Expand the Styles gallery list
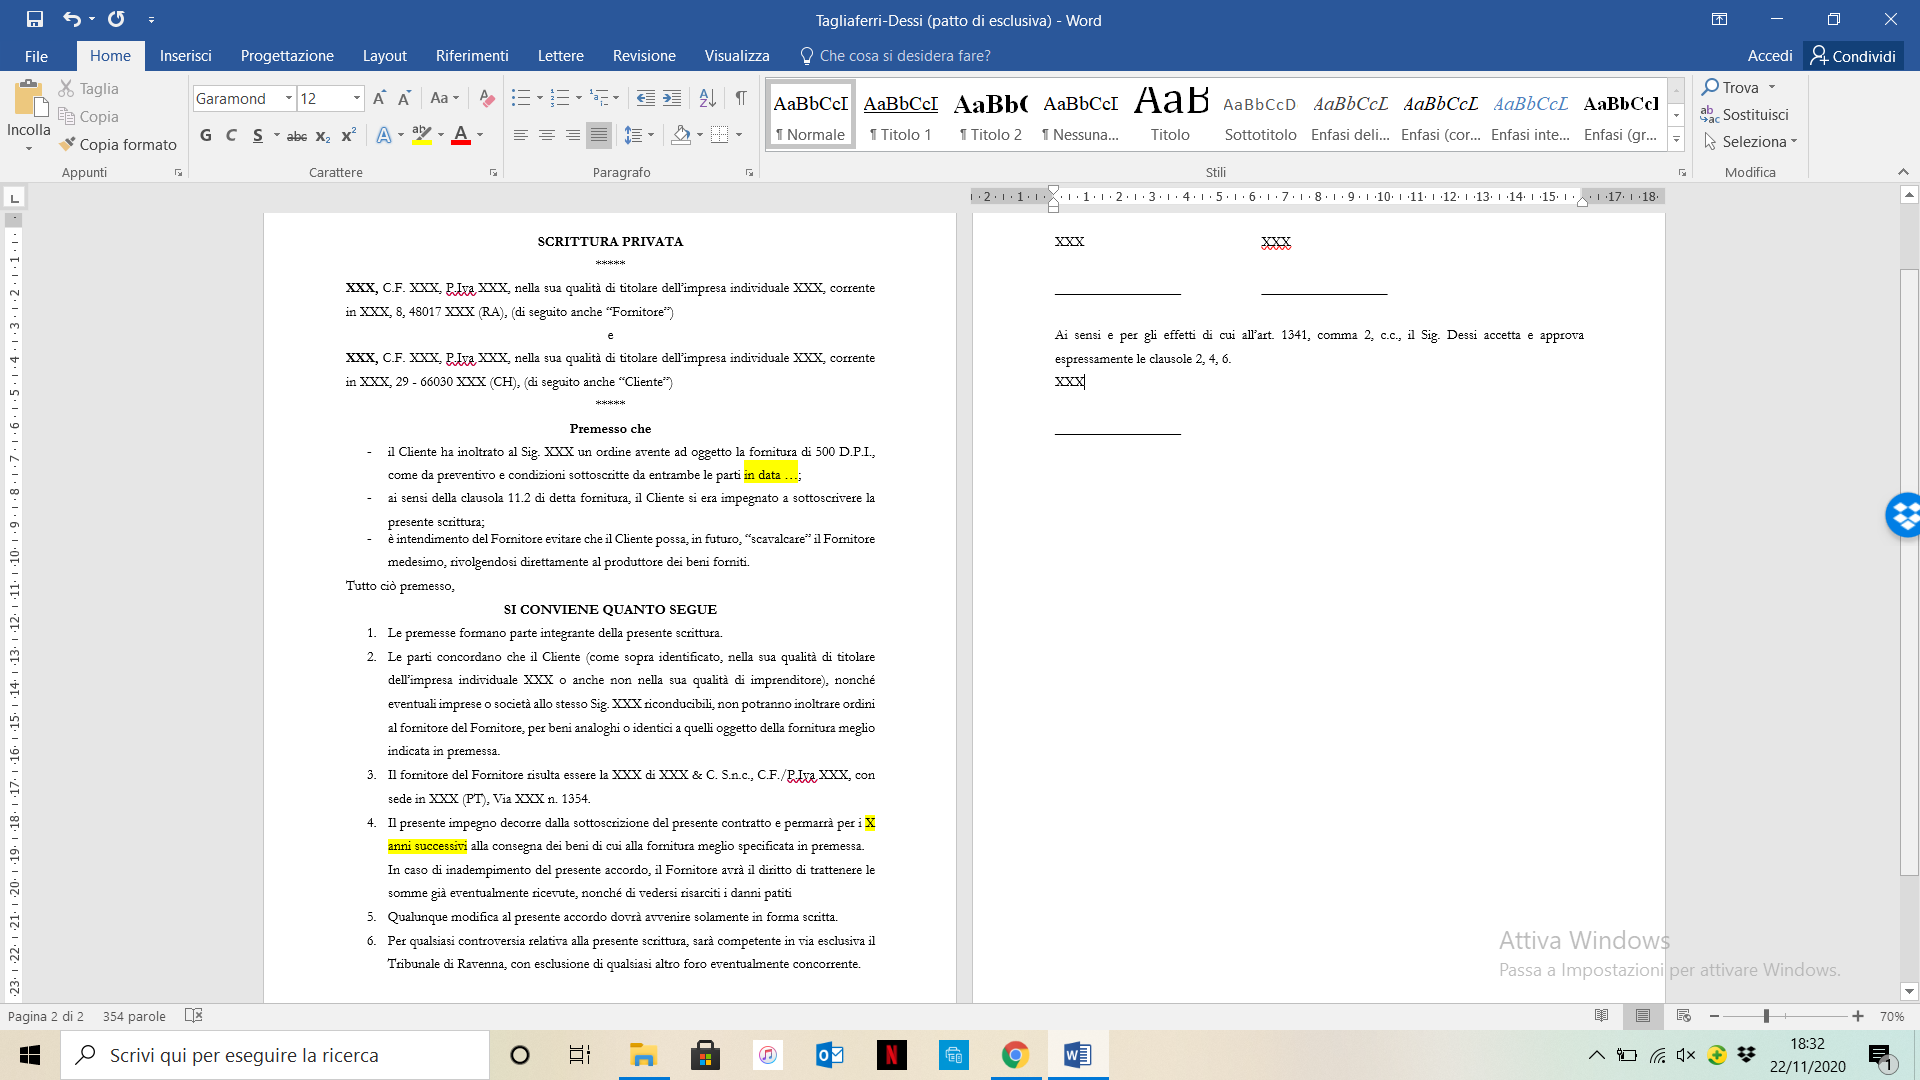Viewport: 1920px width, 1080px height. (1677, 139)
